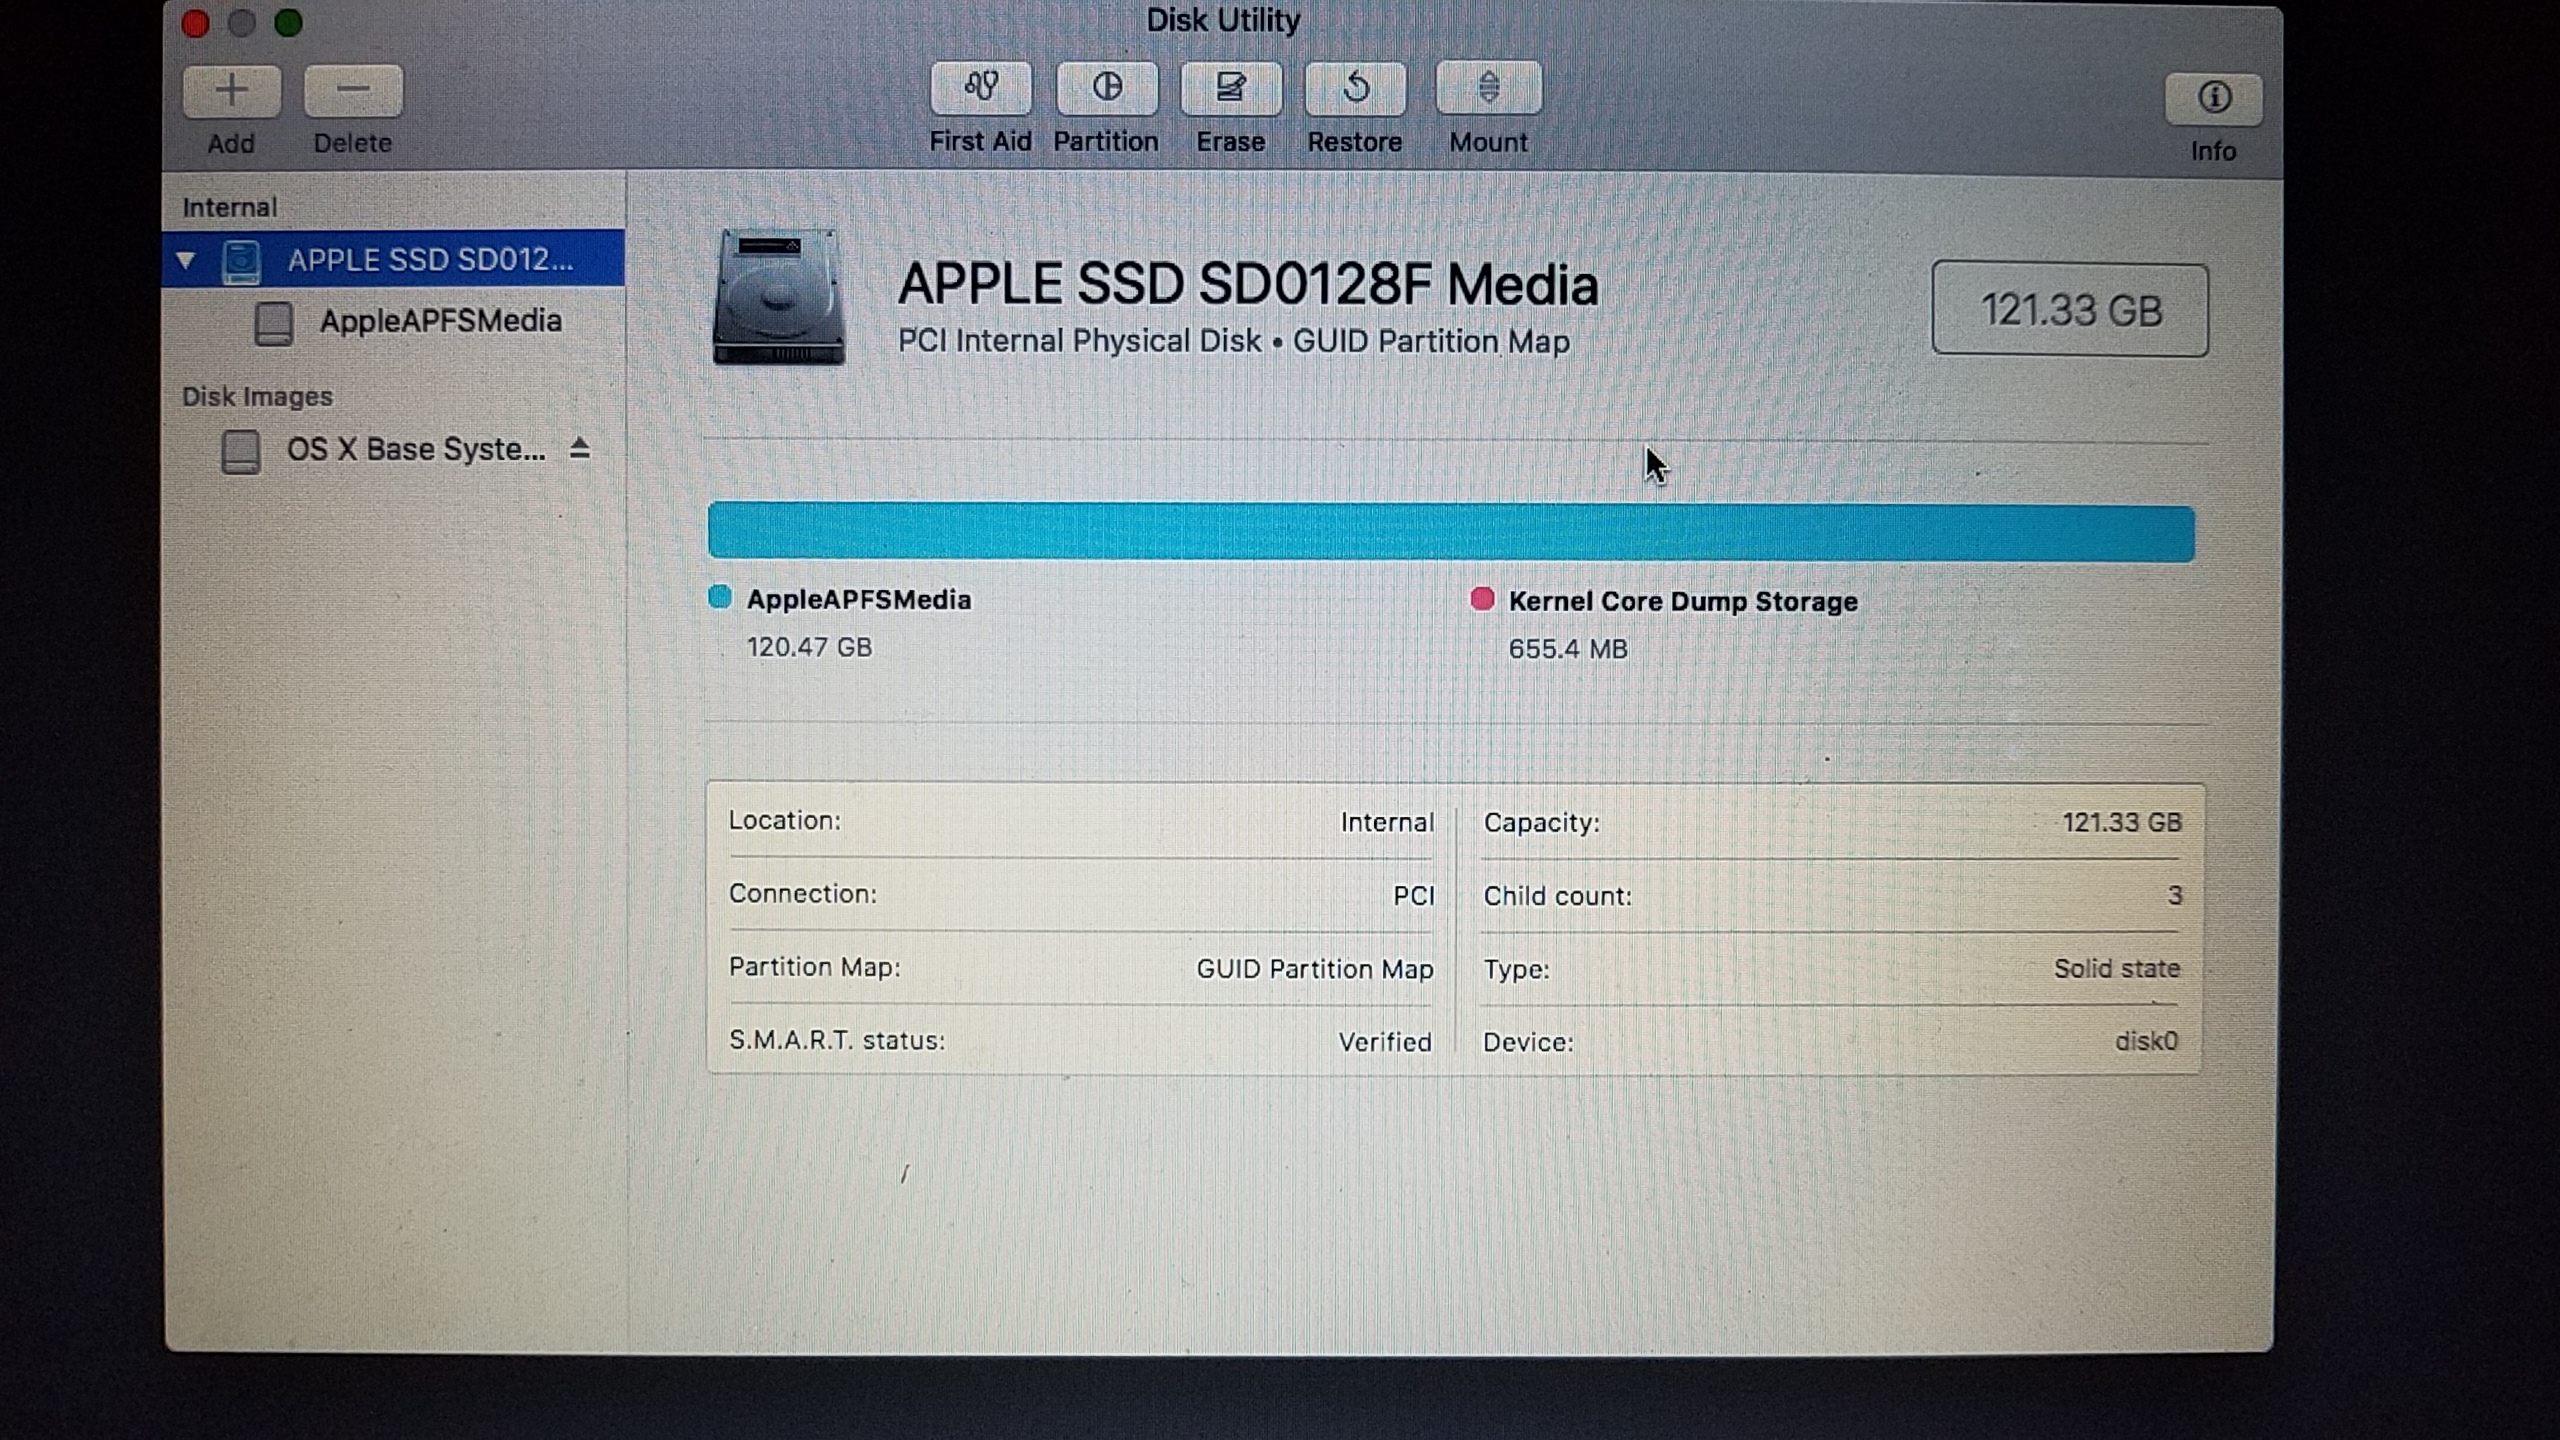
Task: Click the Delete volume minus icon
Action: (353, 91)
